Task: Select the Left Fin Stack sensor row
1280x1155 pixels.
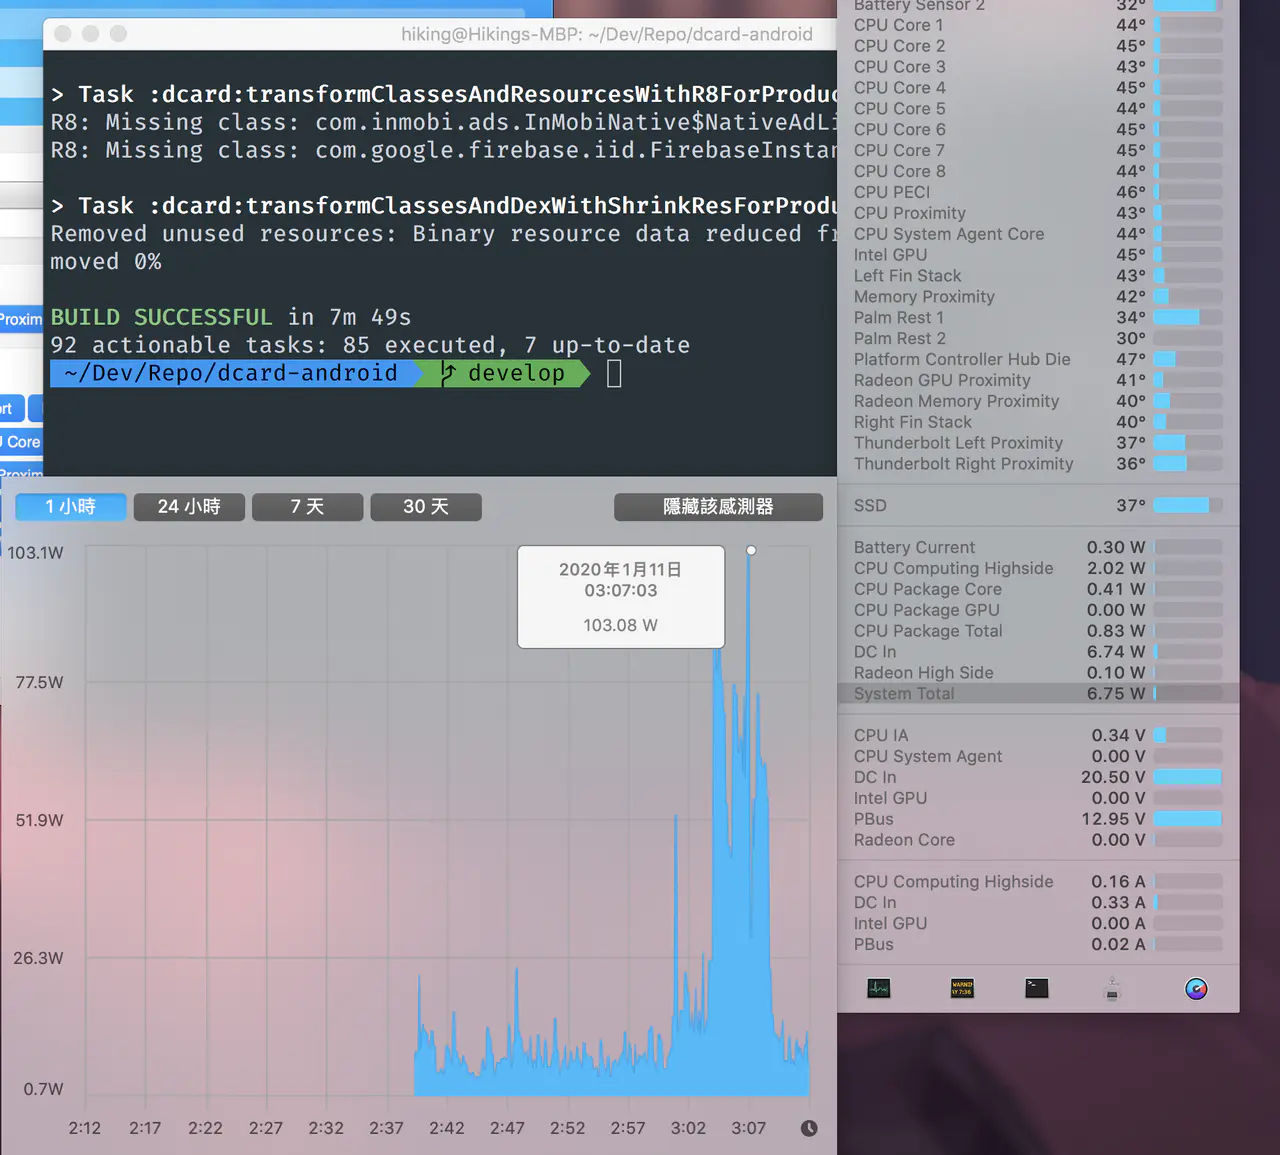Action: [1038, 276]
